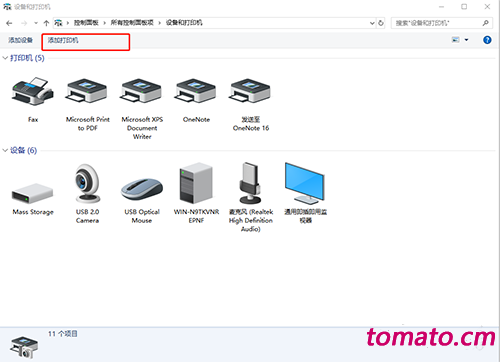
Task: Select the USB Optical Mouse device
Action: (142, 190)
